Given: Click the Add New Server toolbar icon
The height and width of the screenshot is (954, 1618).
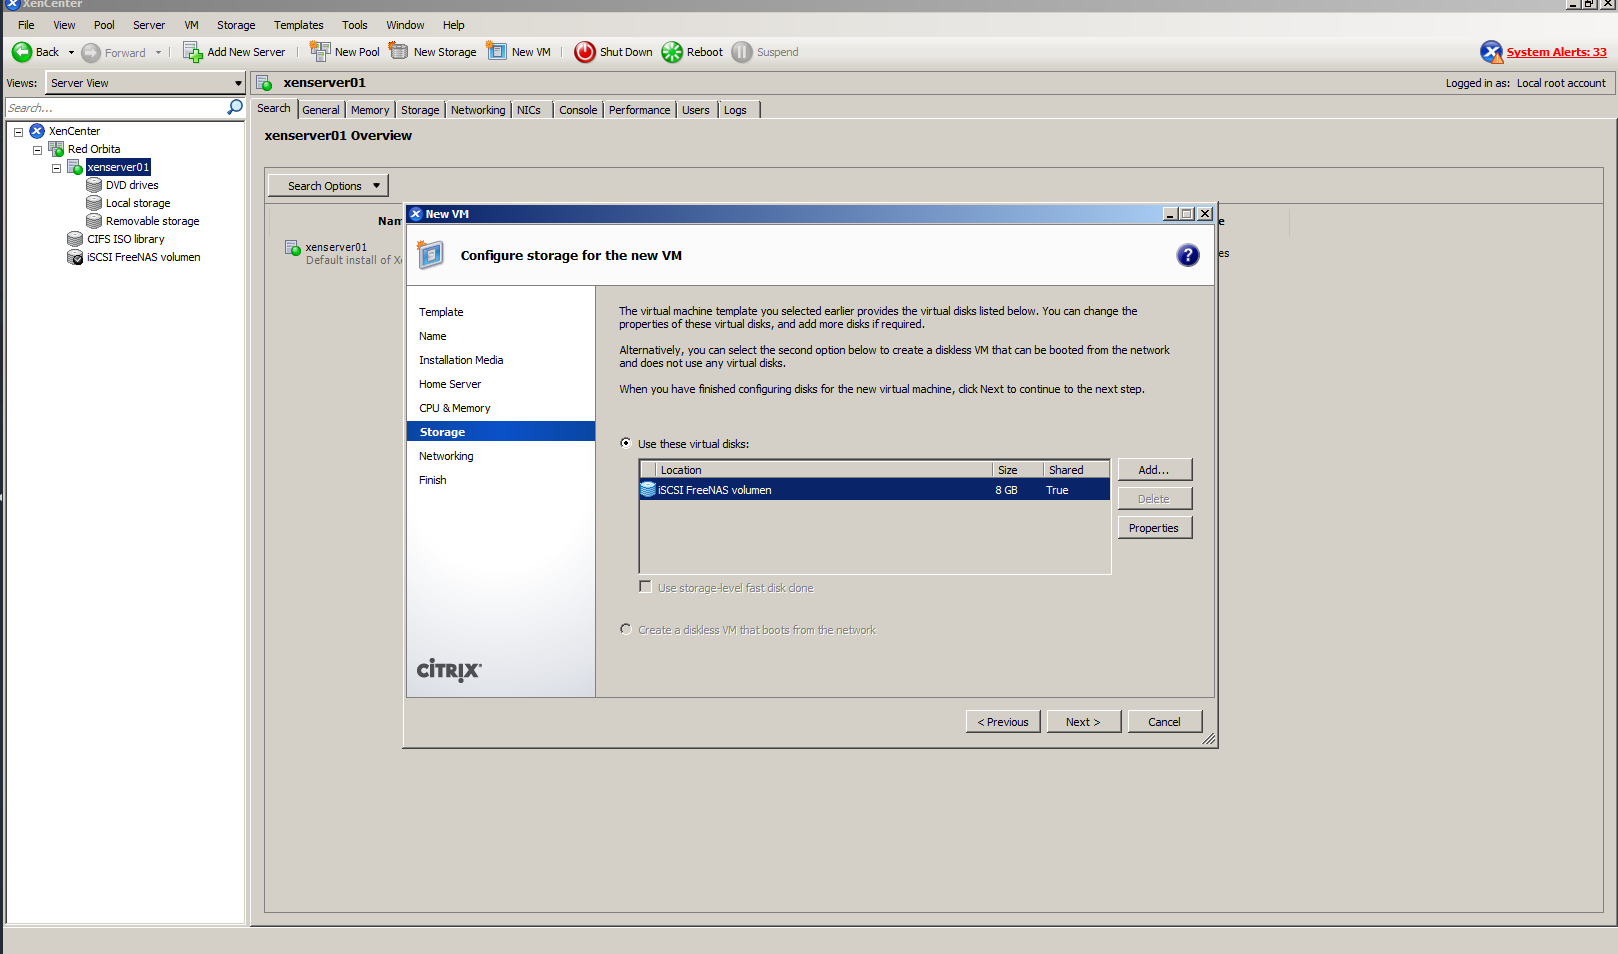Looking at the screenshot, I should pyautogui.click(x=192, y=52).
